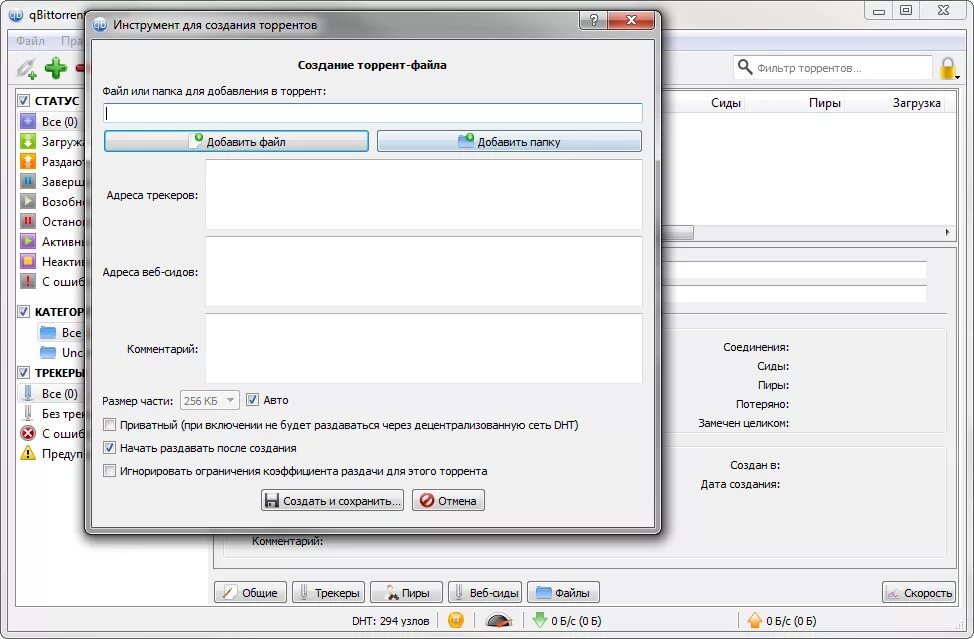Select the downloading status filter icon
This screenshot has height=639, width=974.
(x=28, y=142)
